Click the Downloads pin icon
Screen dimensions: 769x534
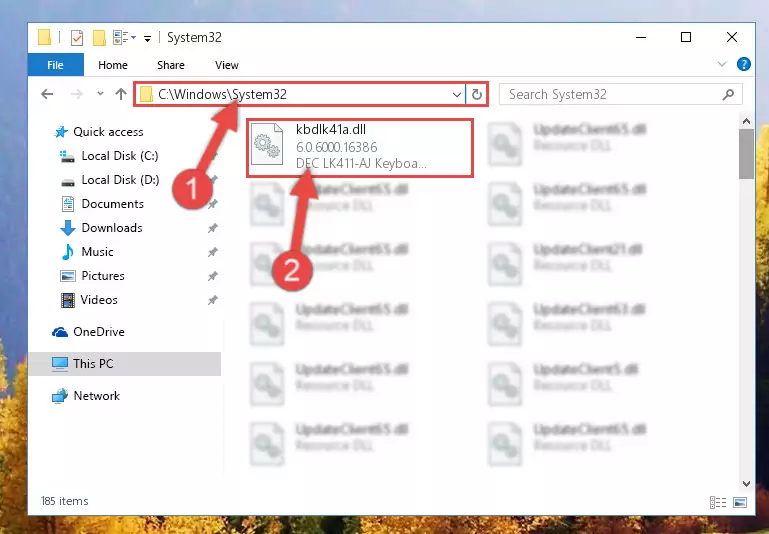(212, 228)
